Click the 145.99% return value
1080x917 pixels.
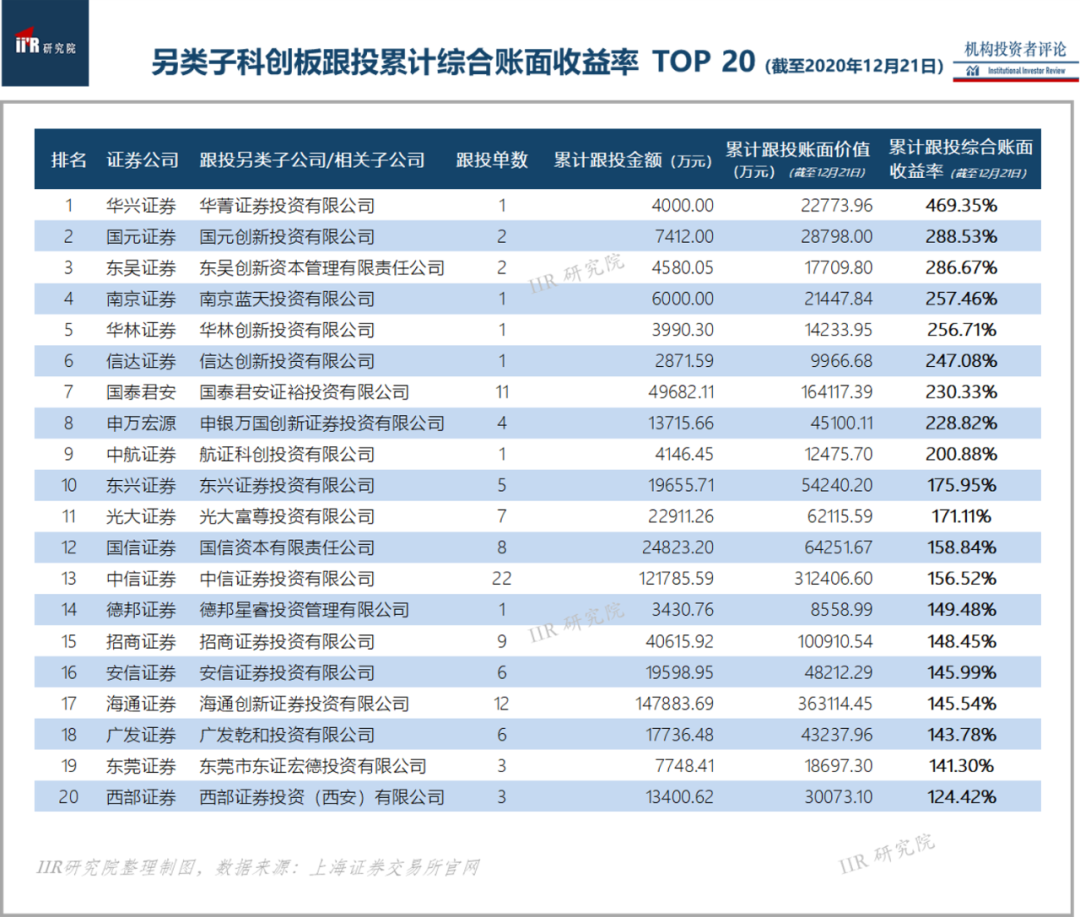(x=962, y=672)
